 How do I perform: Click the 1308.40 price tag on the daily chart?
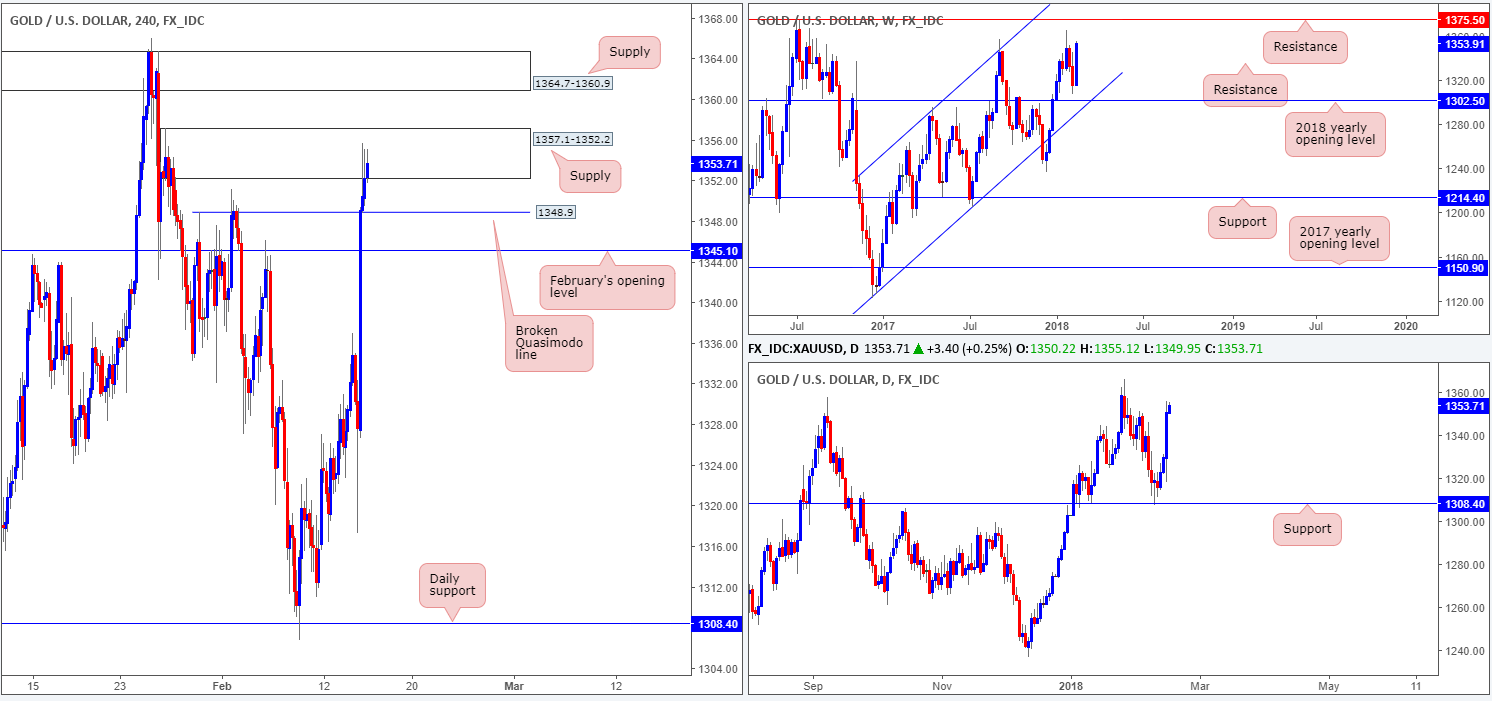1462,504
